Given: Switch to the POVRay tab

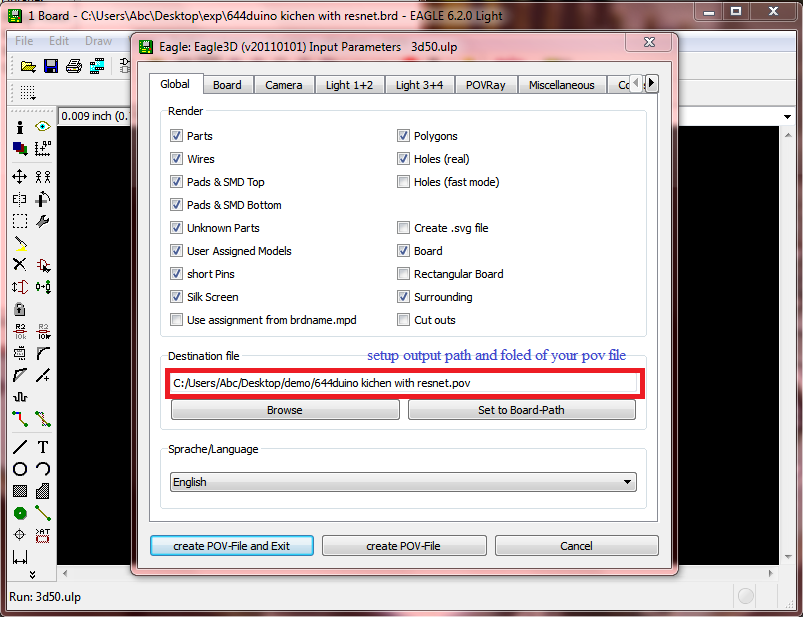Looking at the screenshot, I should 485,85.
